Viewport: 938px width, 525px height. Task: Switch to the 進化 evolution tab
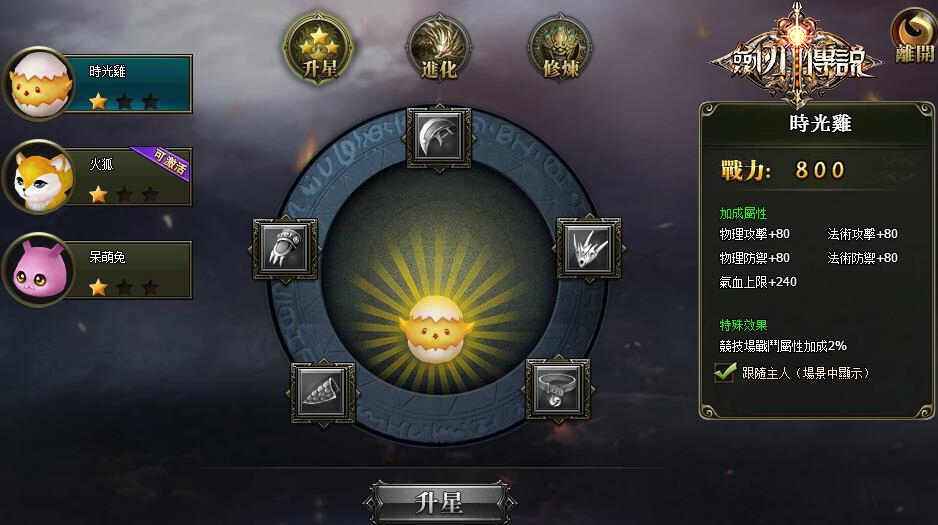pos(439,48)
